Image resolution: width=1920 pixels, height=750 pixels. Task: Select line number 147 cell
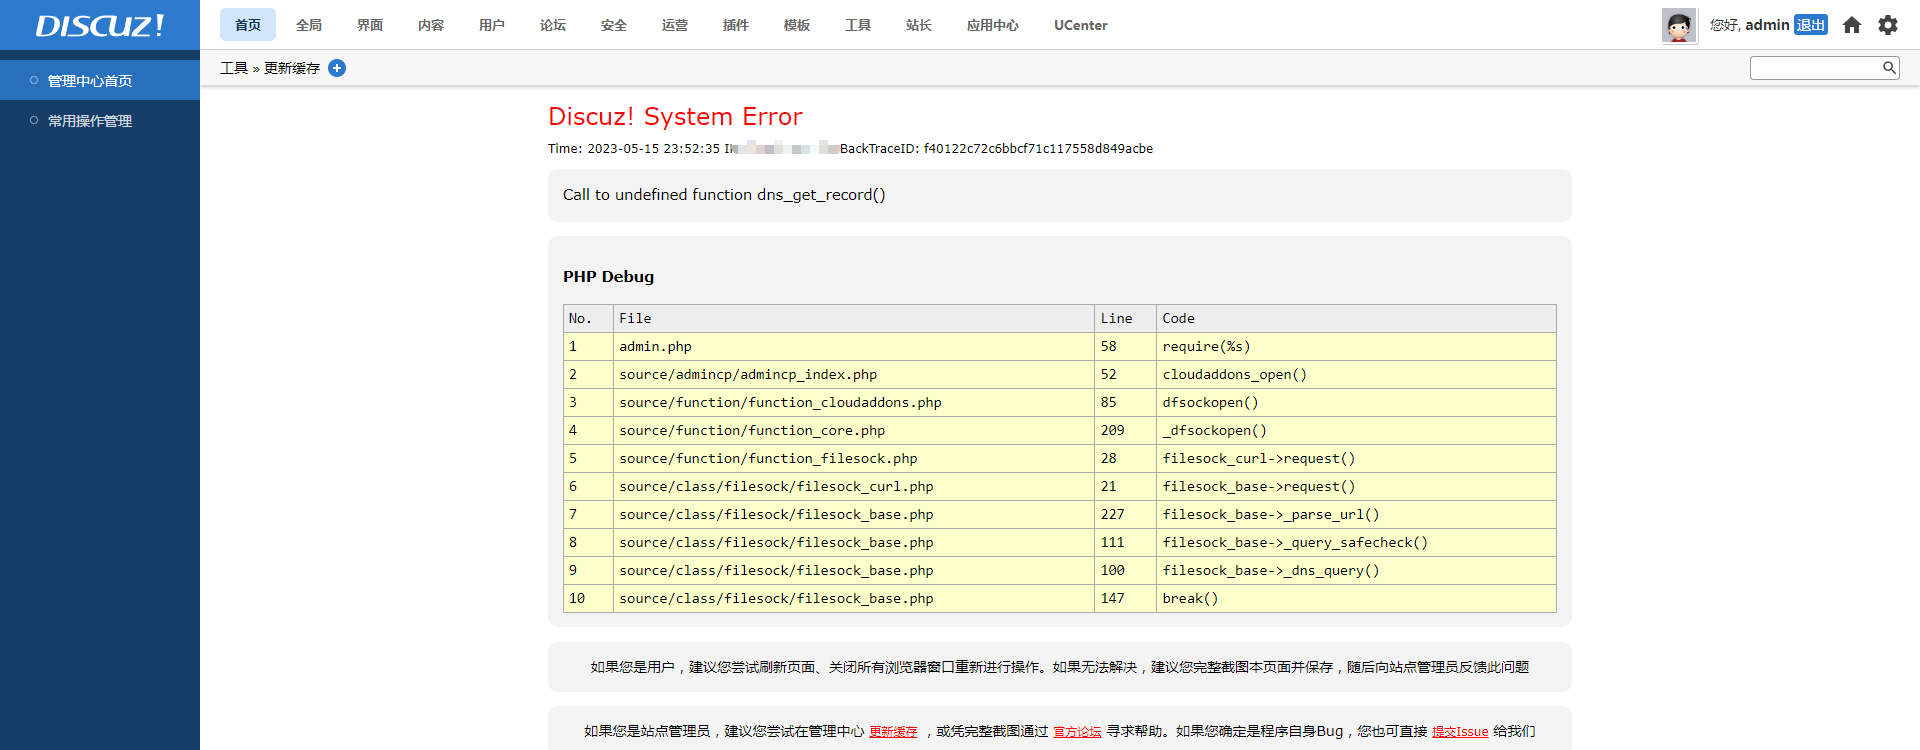pyautogui.click(x=1126, y=598)
